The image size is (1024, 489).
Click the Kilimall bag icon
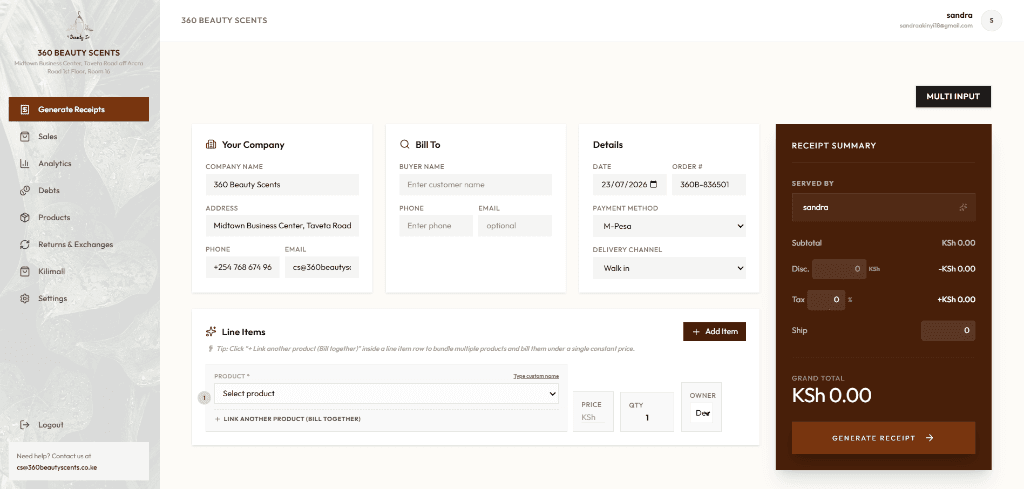pyautogui.click(x=25, y=271)
